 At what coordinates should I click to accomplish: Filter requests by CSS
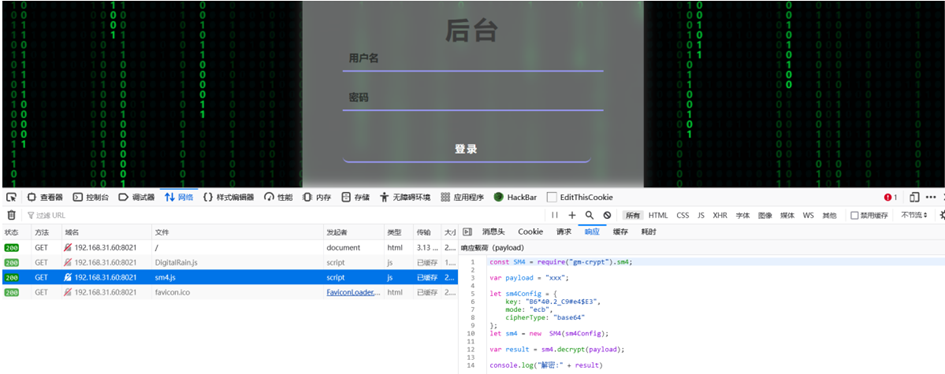682,215
